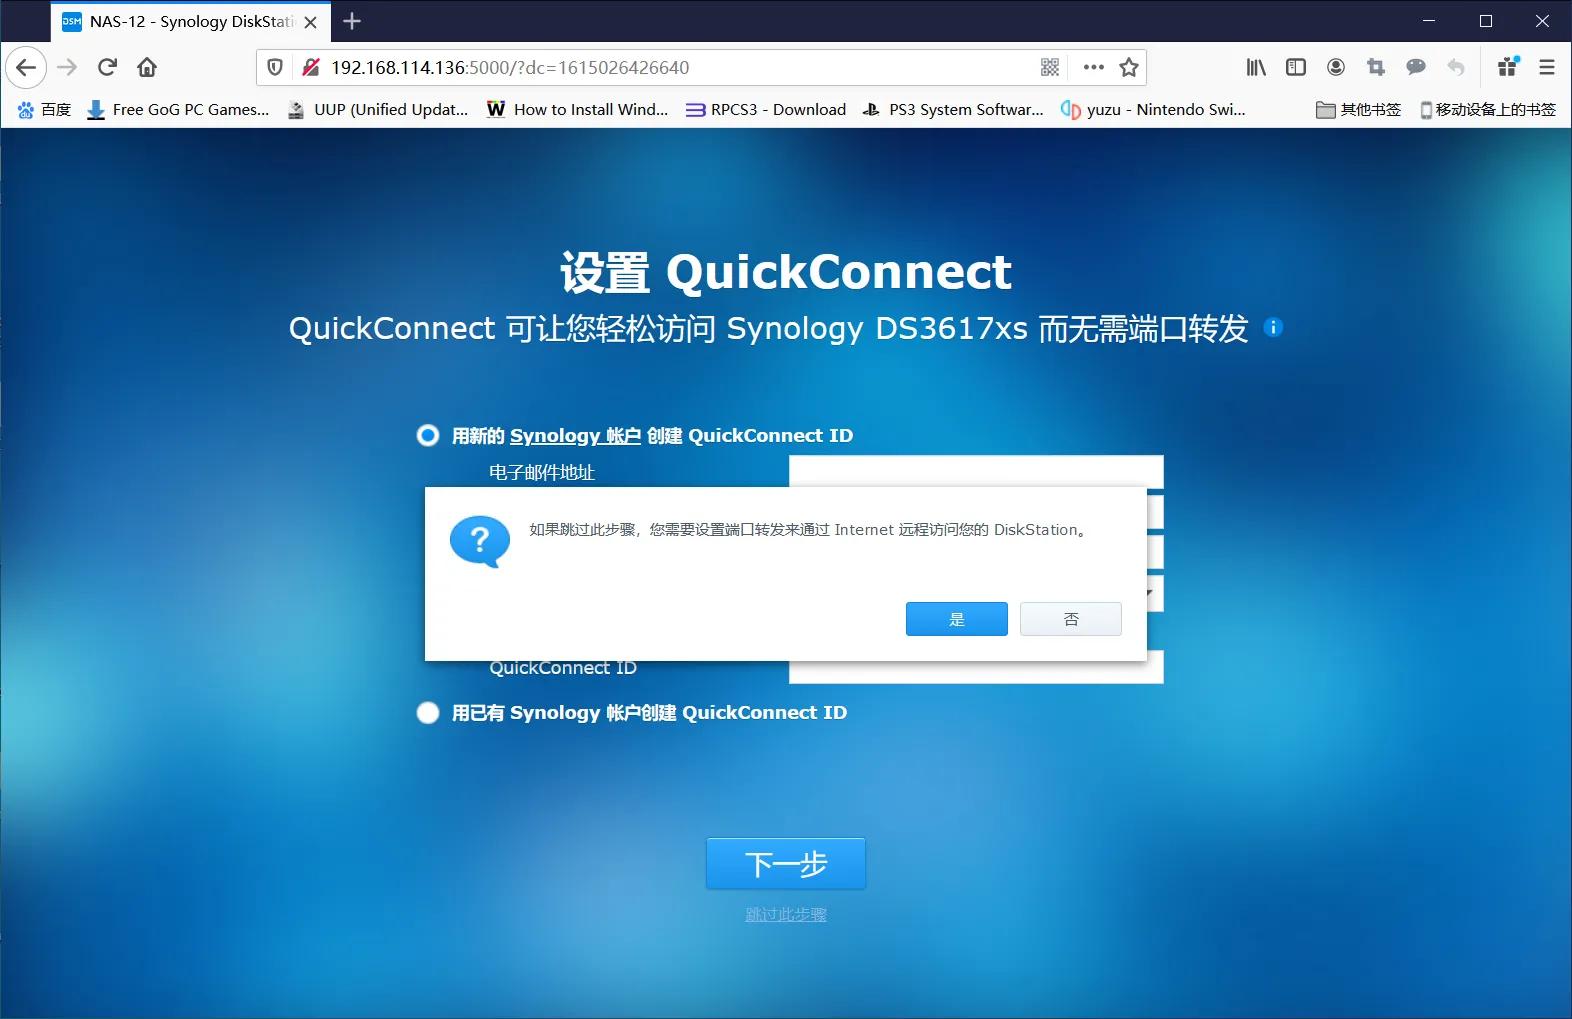Image resolution: width=1572 pixels, height=1019 pixels.
Task: Open the PS3 System Software bookmark
Action: click(x=953, y=109)
